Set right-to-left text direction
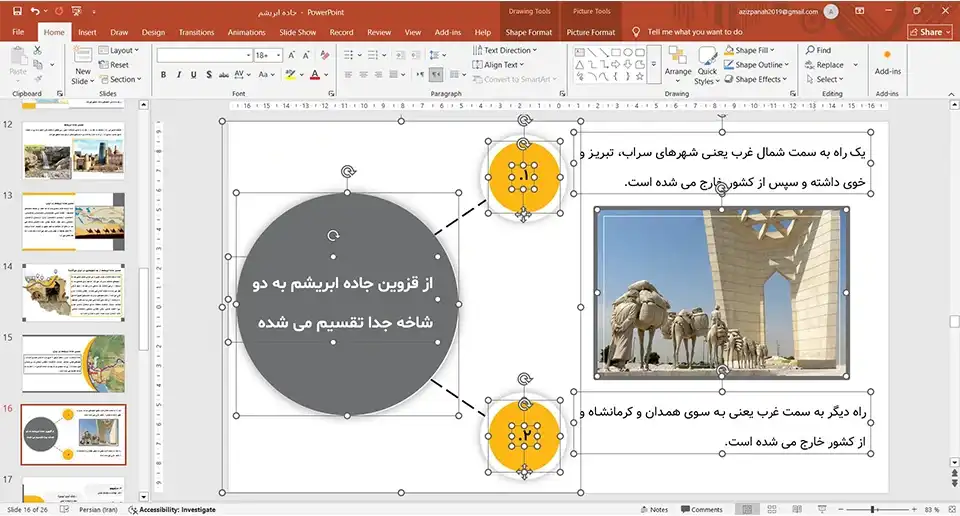Screen dimensions: 960x516 (x=436, y=75)
